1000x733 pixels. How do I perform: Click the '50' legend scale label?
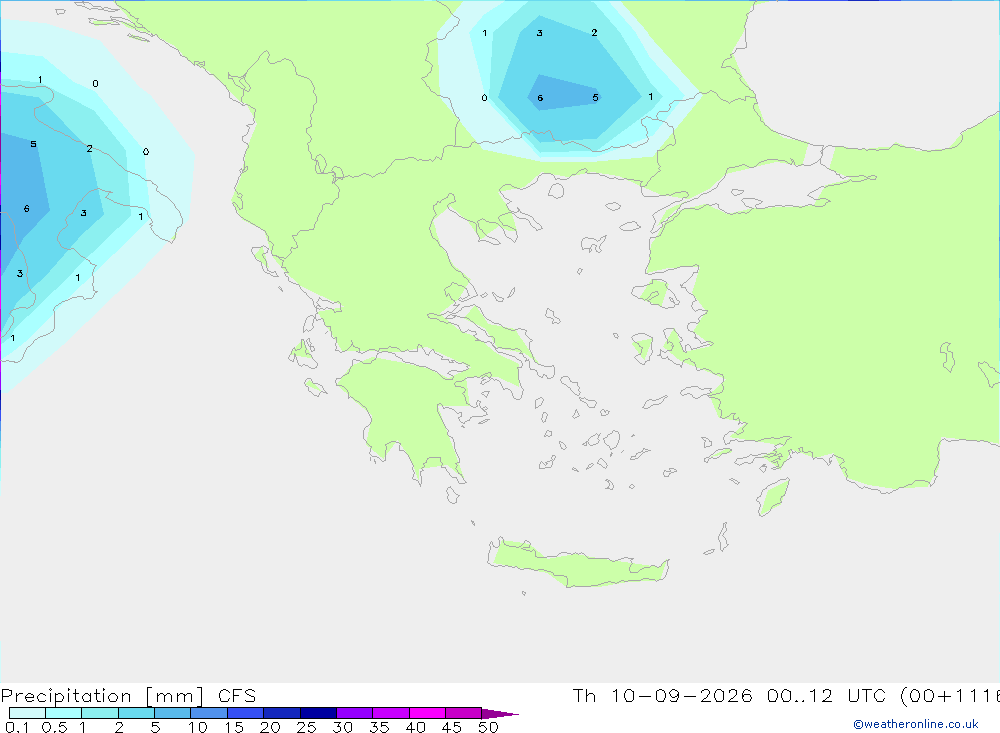point(489,727)
